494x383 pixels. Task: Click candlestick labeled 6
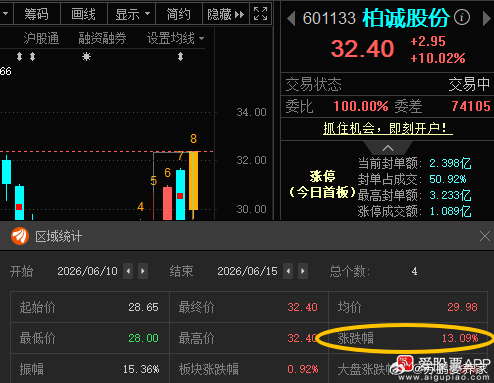click(x=167, y=203)
